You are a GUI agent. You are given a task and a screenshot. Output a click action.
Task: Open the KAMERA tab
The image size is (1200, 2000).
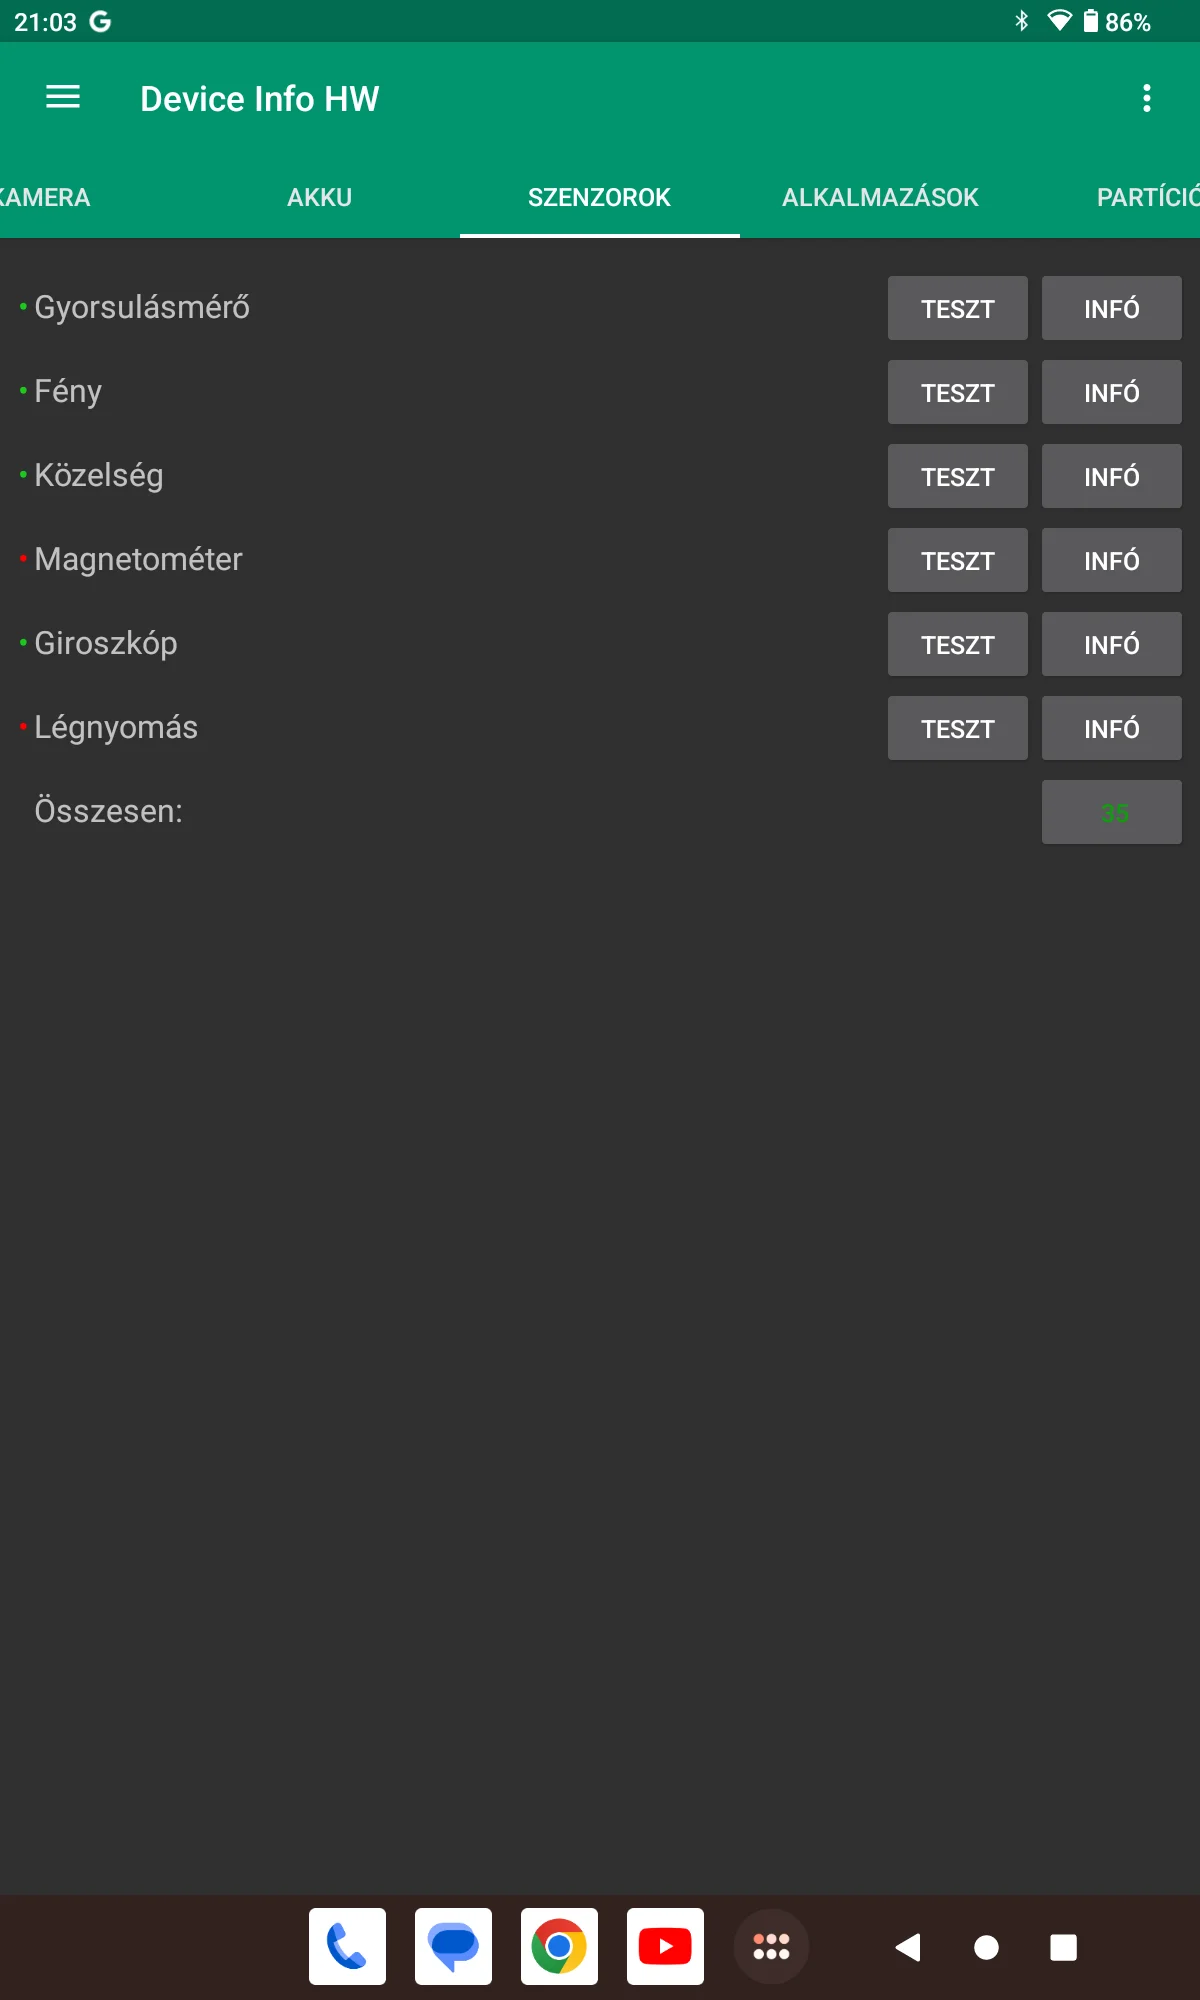tap(45, 197)
